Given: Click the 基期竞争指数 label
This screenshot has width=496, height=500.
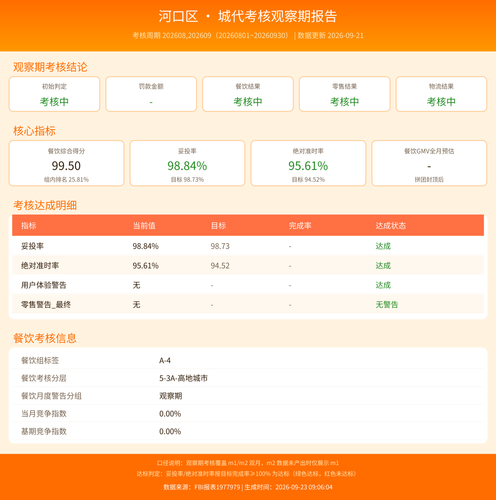Looking at the screenshot, I should 44,431.
